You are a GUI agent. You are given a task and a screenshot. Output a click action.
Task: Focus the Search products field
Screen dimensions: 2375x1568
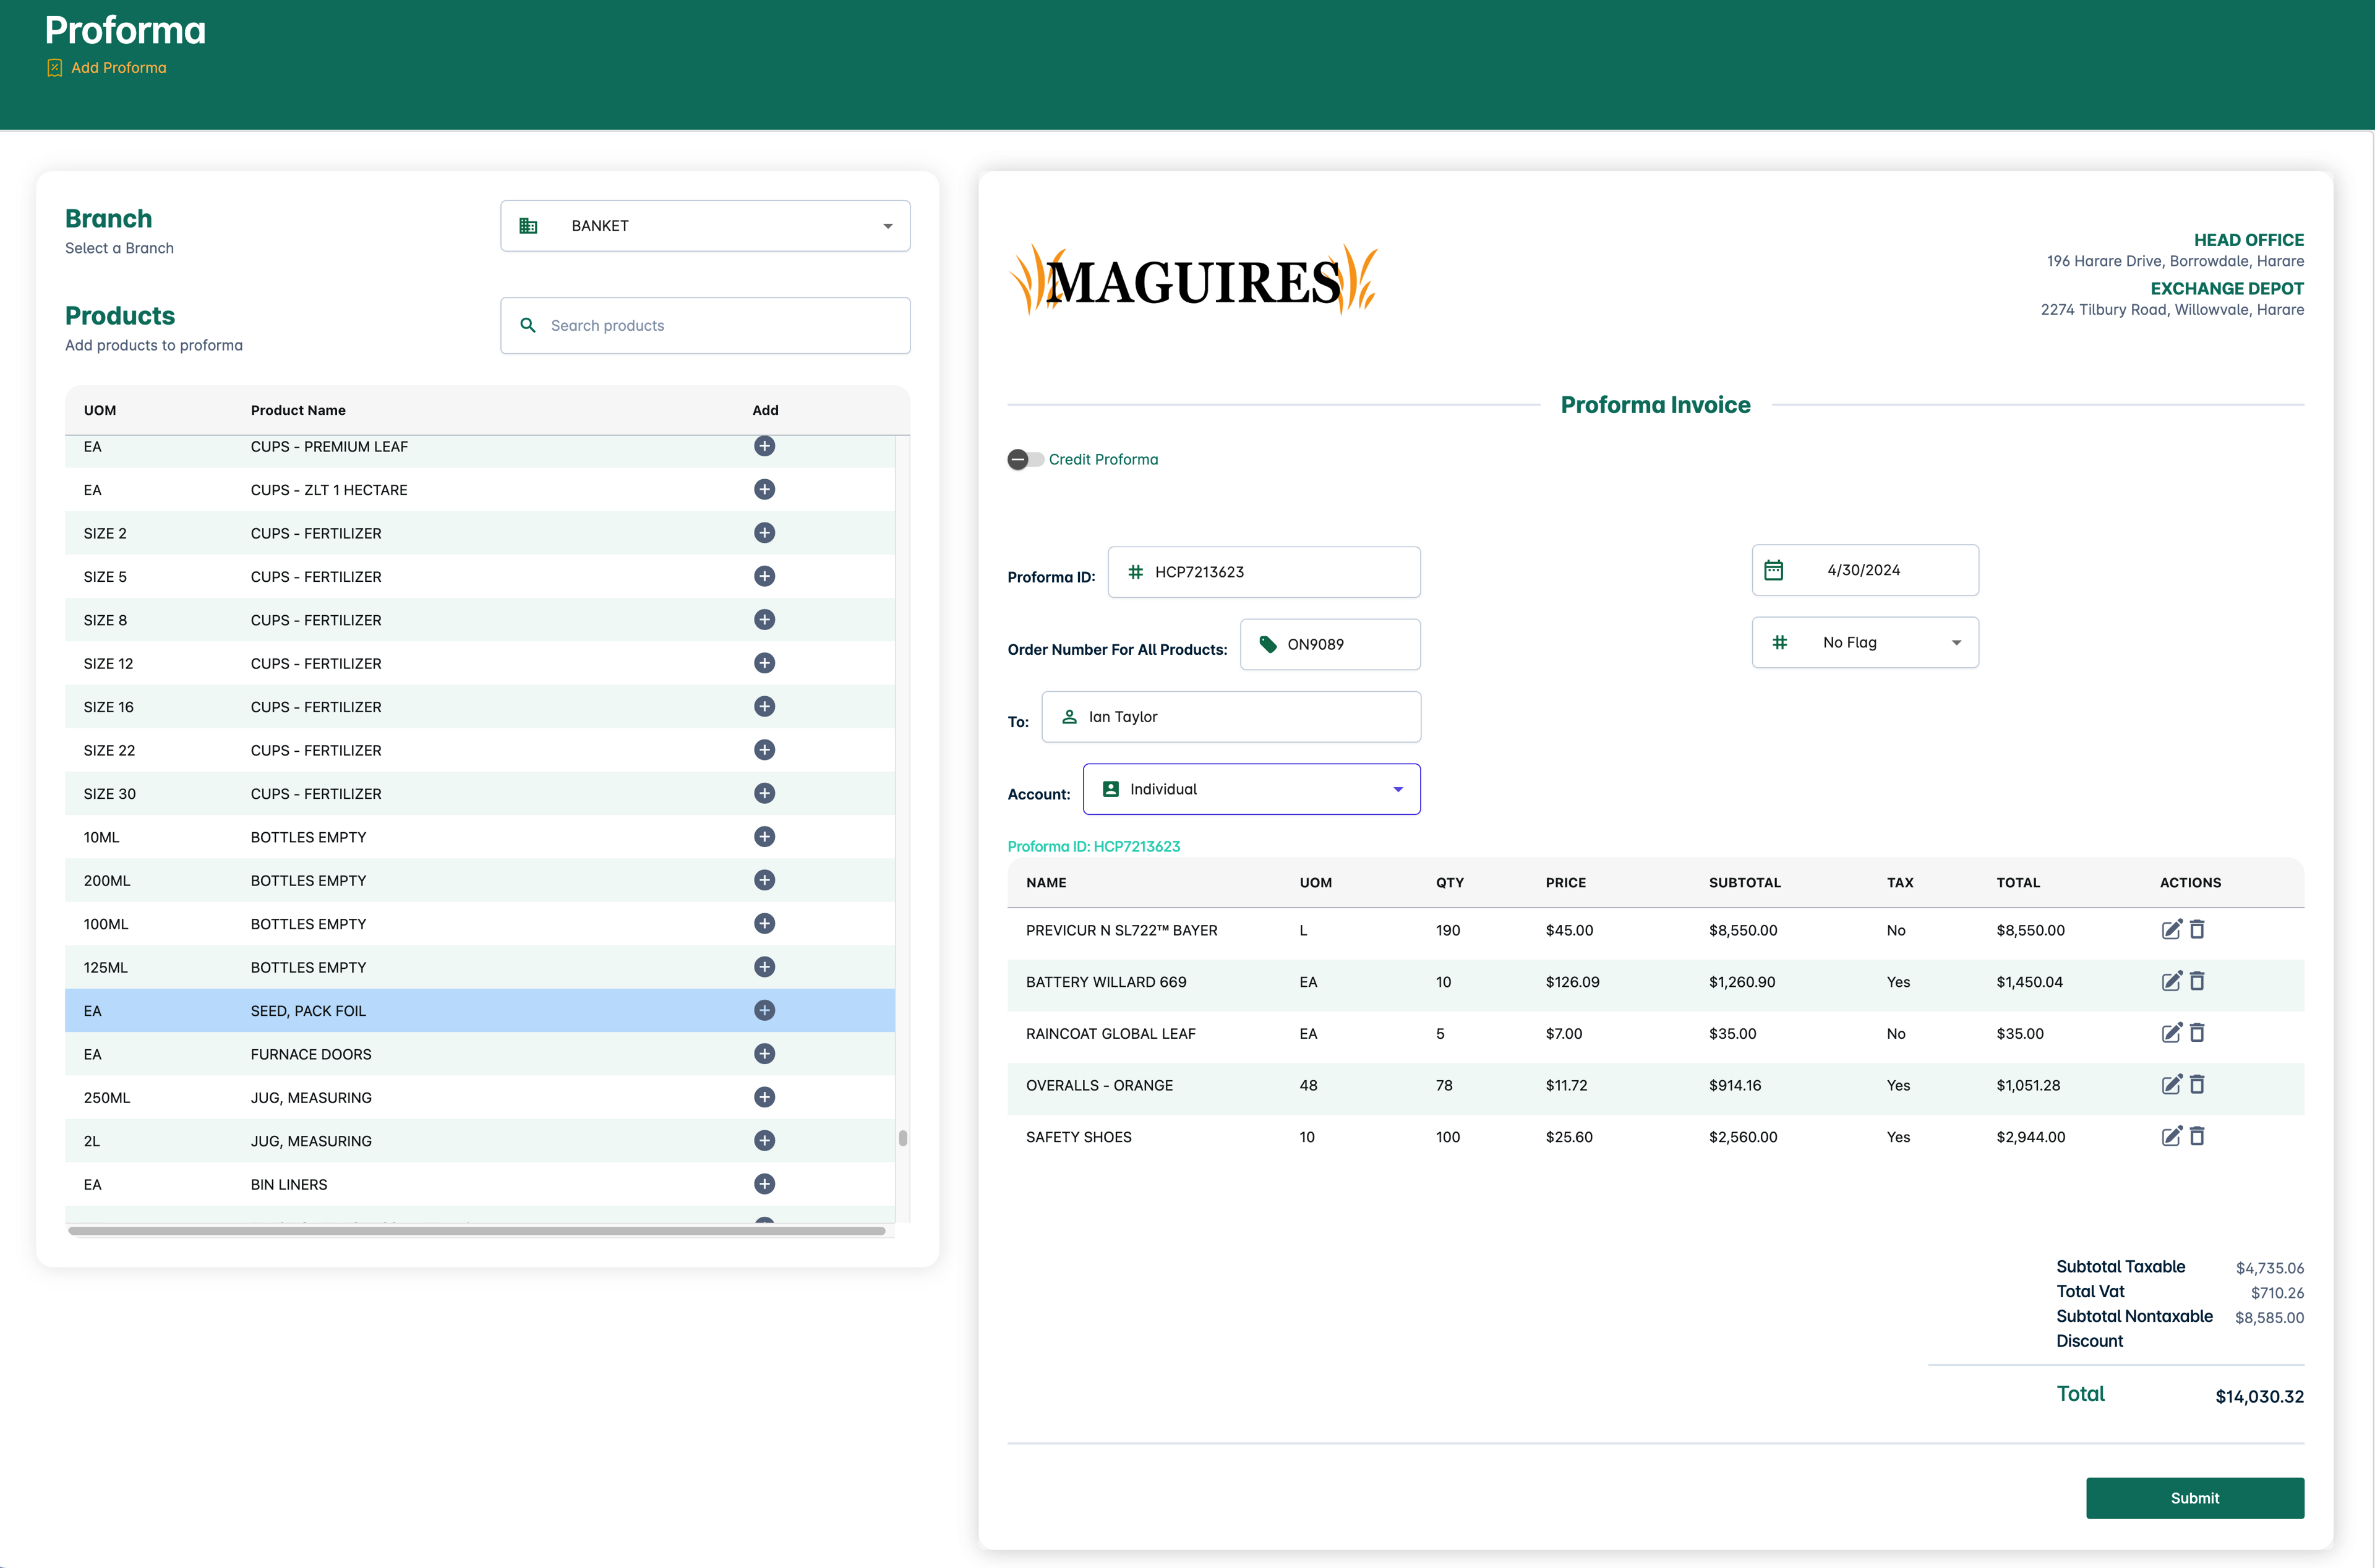click(x=705, y=325)
